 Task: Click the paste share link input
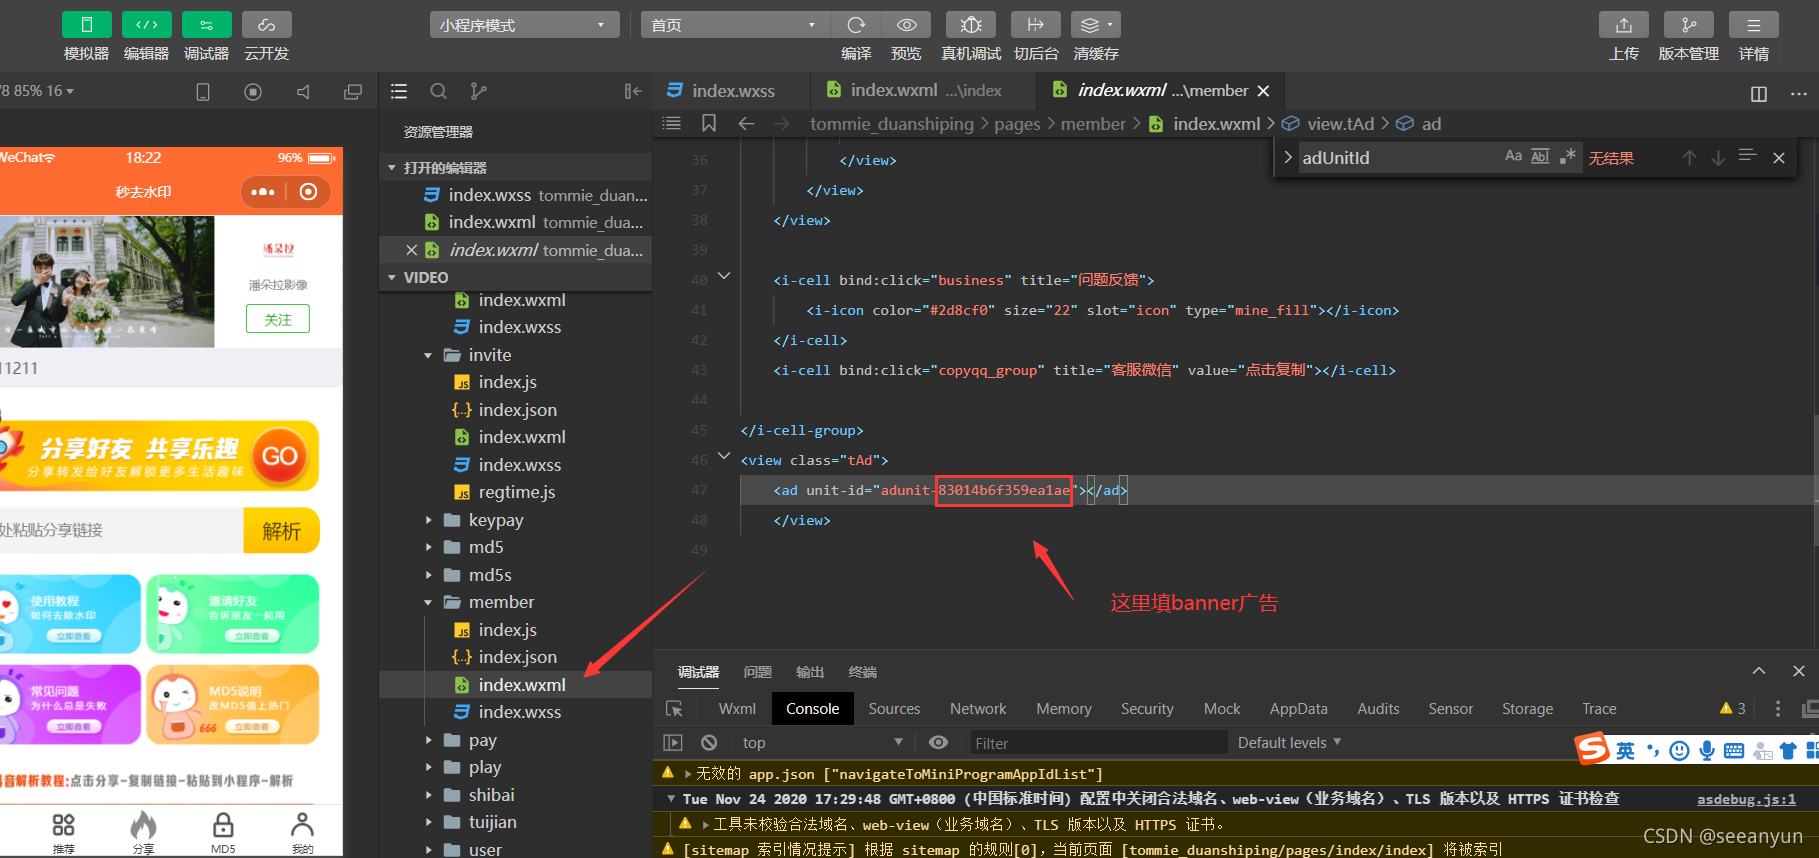click(121, 530)
